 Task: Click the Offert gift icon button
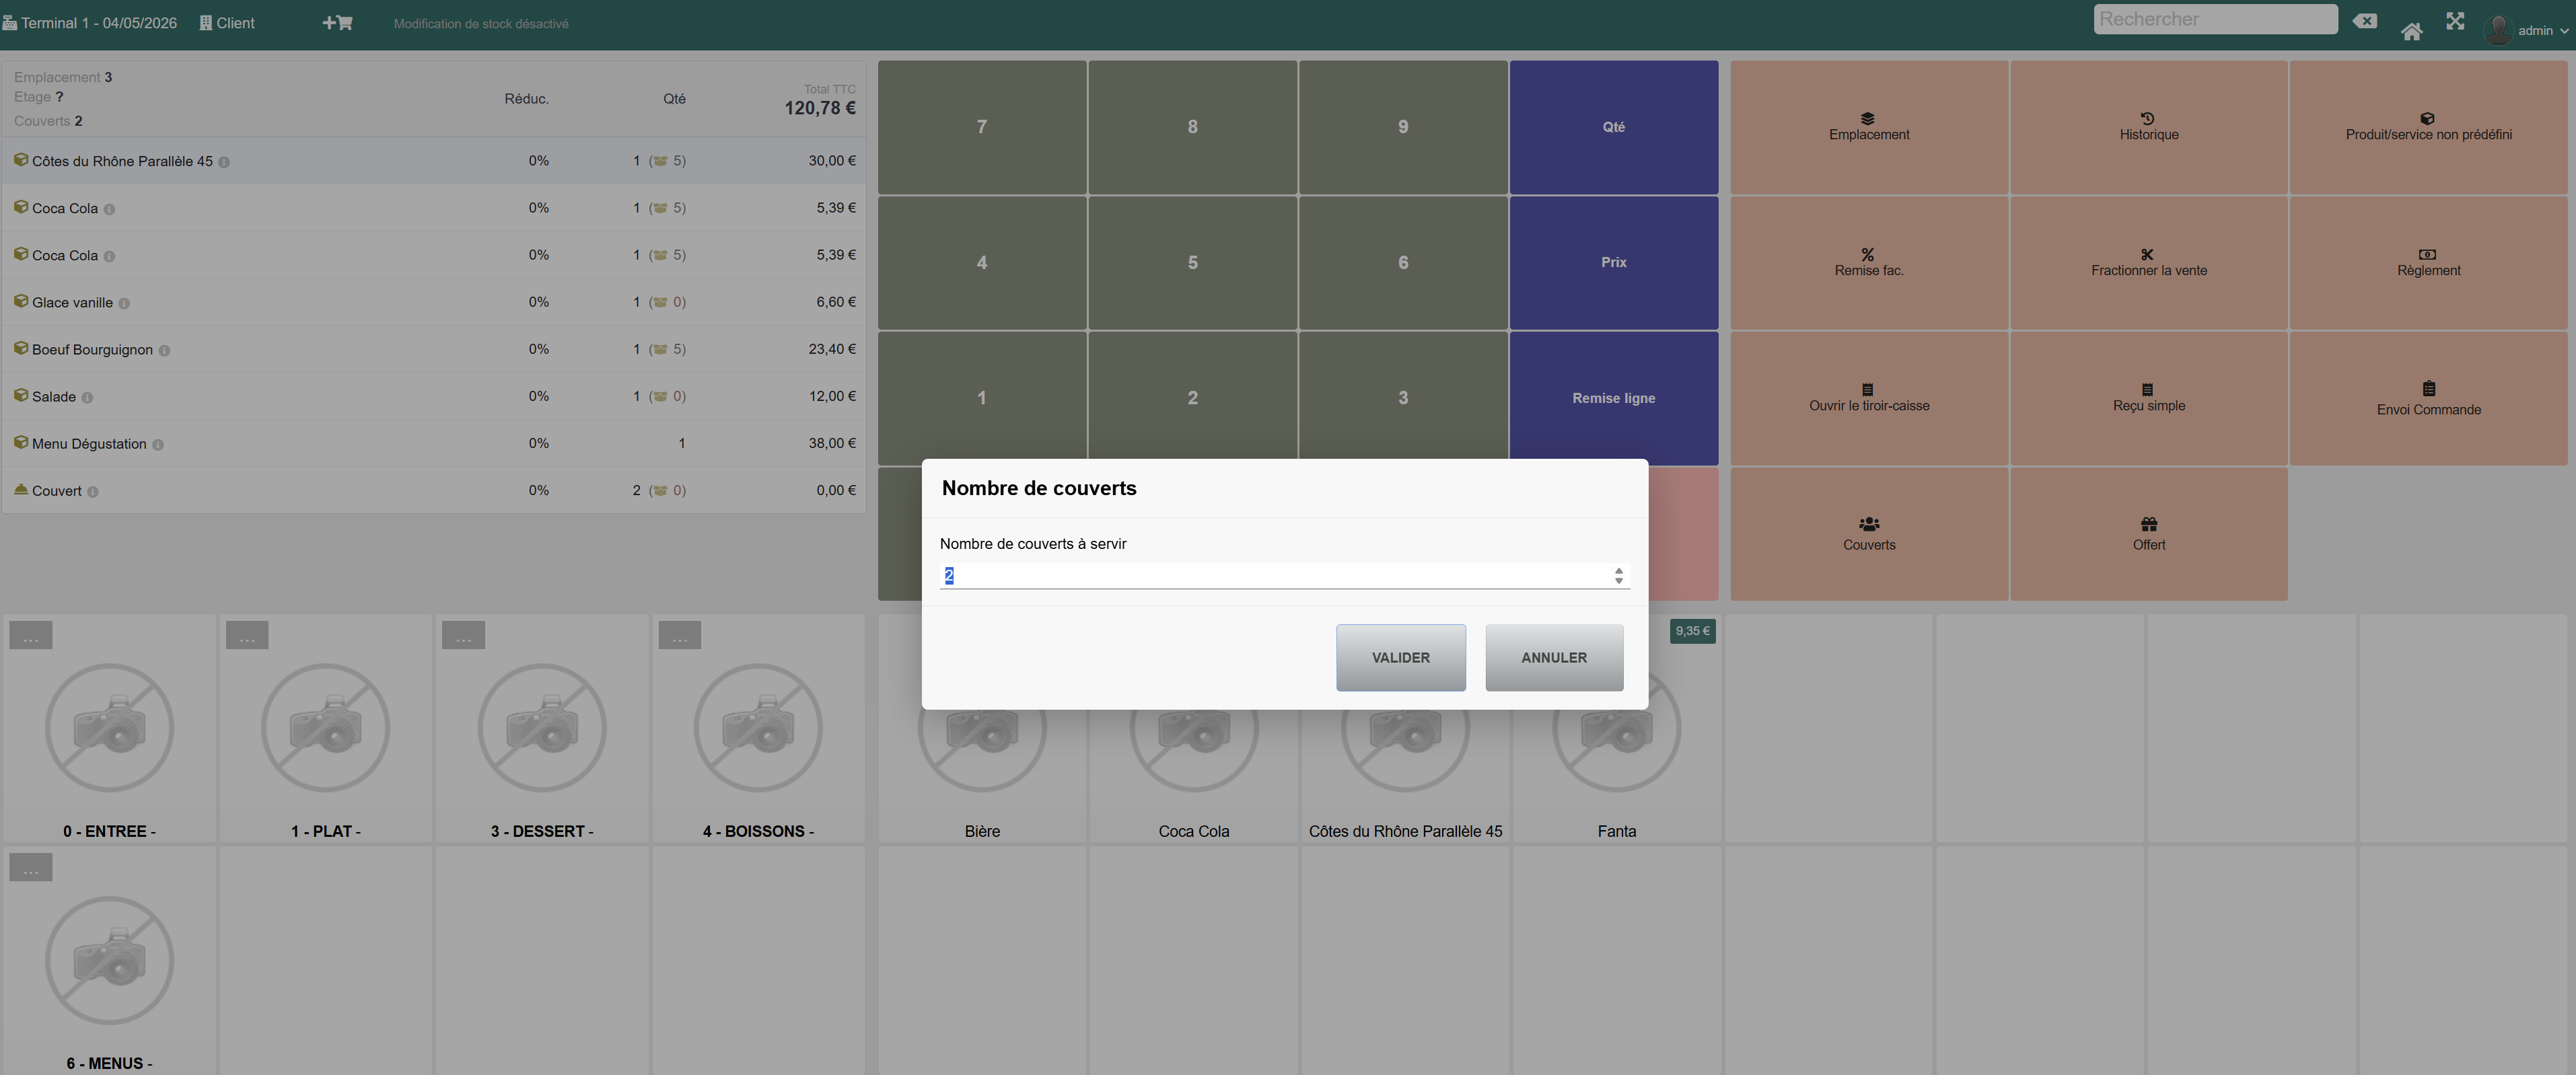point(2148,534)
